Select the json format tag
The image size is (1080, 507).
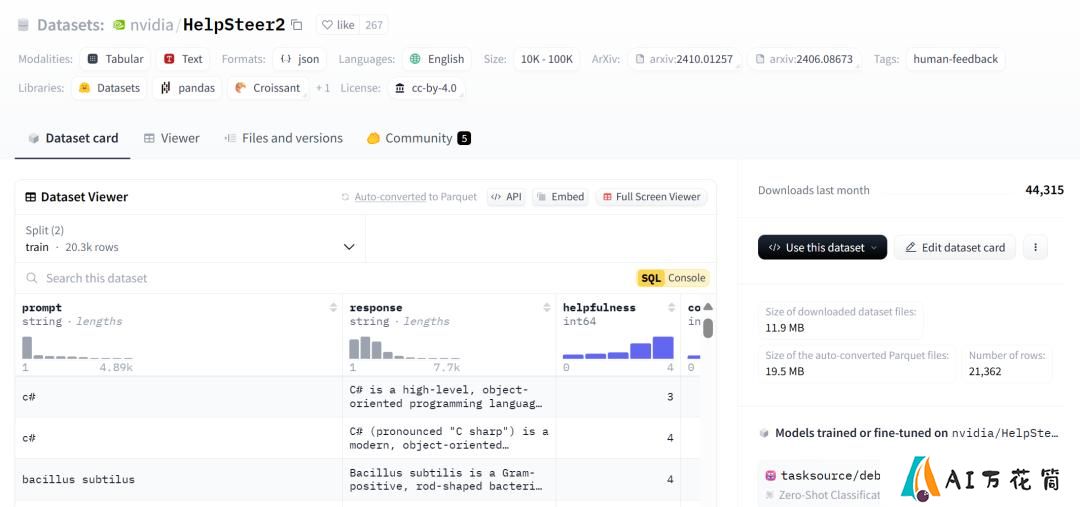click(300, 59)
